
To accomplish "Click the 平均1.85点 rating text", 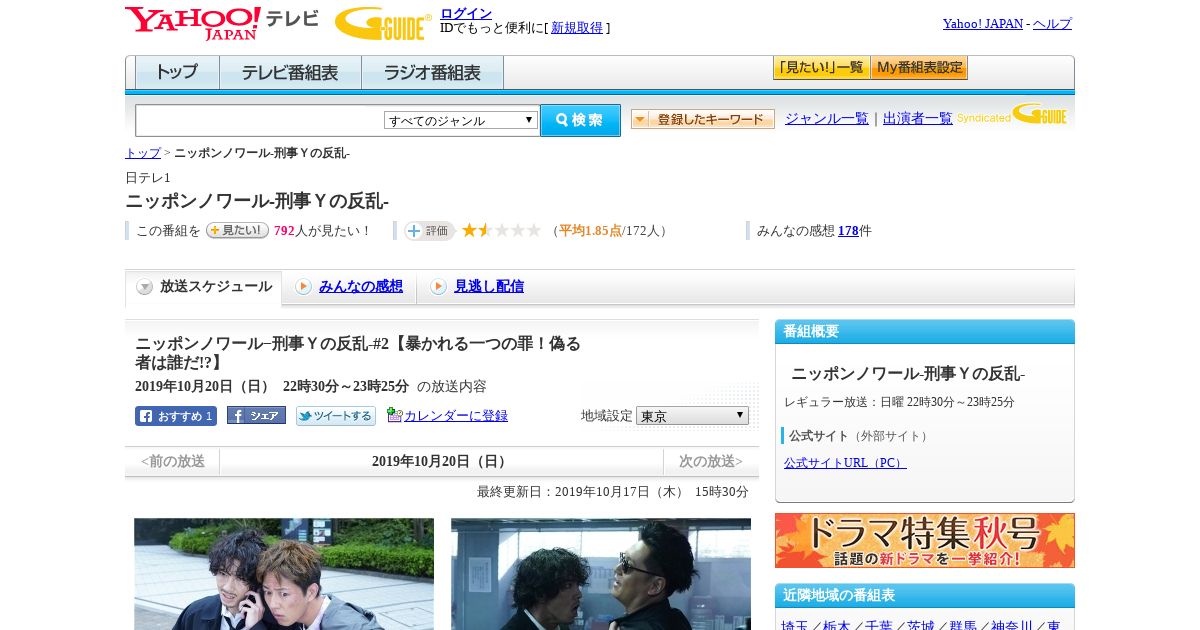I will tap(590, 231).
